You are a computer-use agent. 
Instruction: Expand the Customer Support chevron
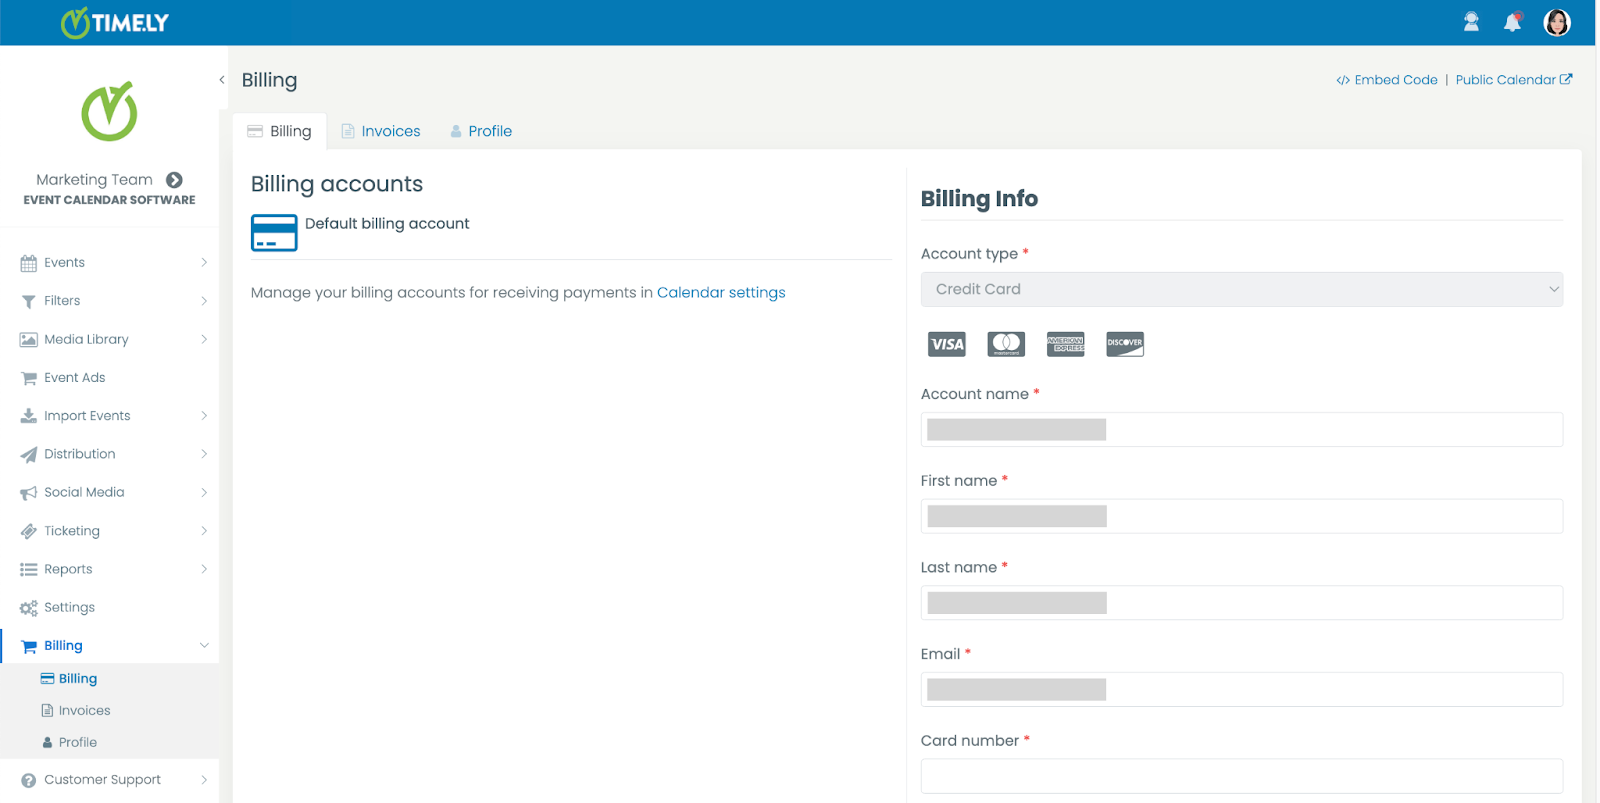[x=204, y=780]
